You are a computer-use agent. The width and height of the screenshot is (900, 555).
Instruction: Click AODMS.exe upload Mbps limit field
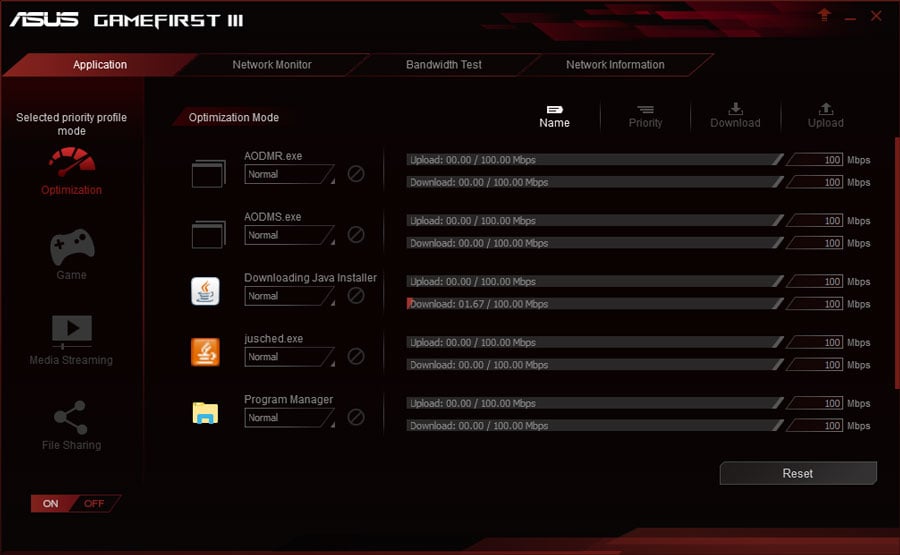pyautogui.click(x=815, y=220)
